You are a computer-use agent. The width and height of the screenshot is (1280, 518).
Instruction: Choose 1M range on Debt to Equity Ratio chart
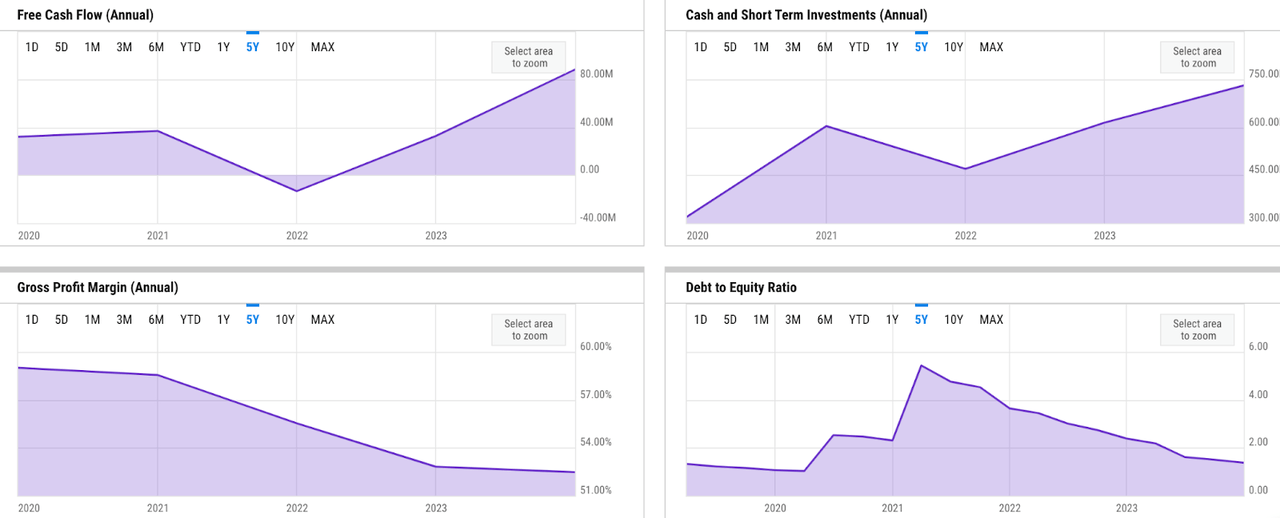(761, 320)
